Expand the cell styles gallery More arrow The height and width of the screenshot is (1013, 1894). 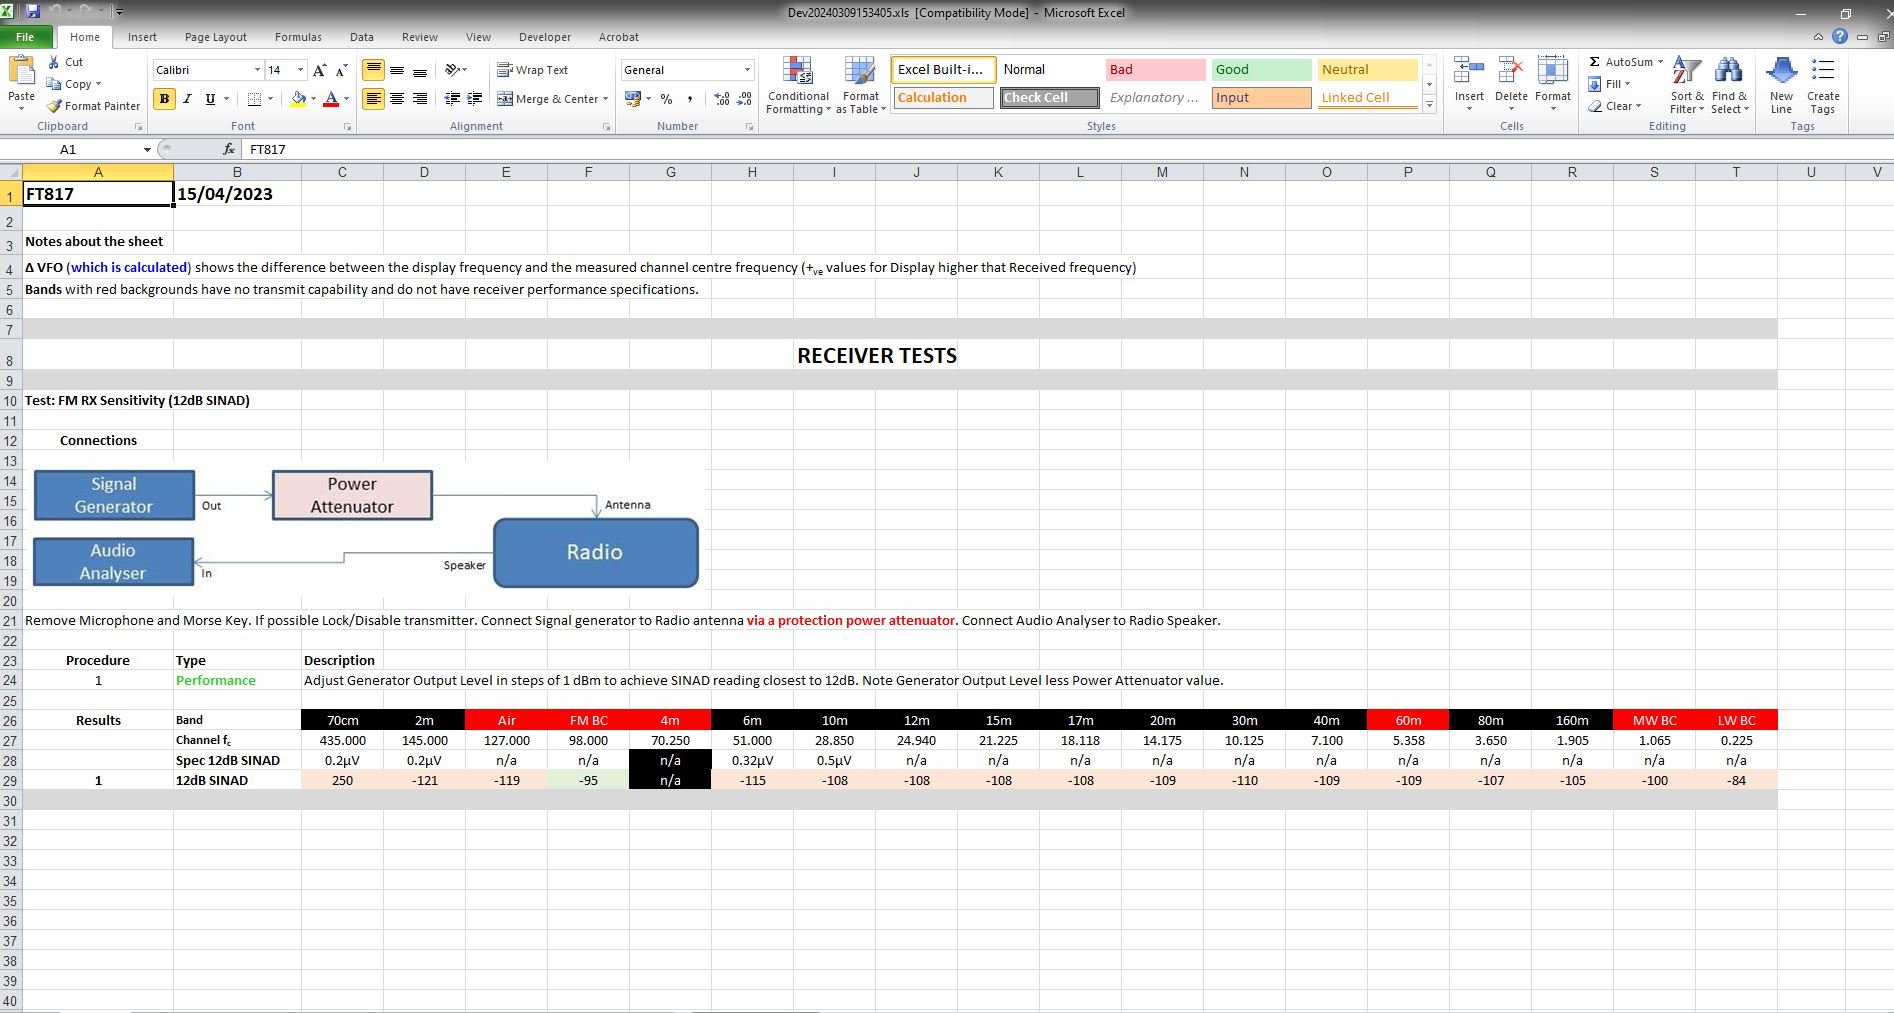(1430, 105)
